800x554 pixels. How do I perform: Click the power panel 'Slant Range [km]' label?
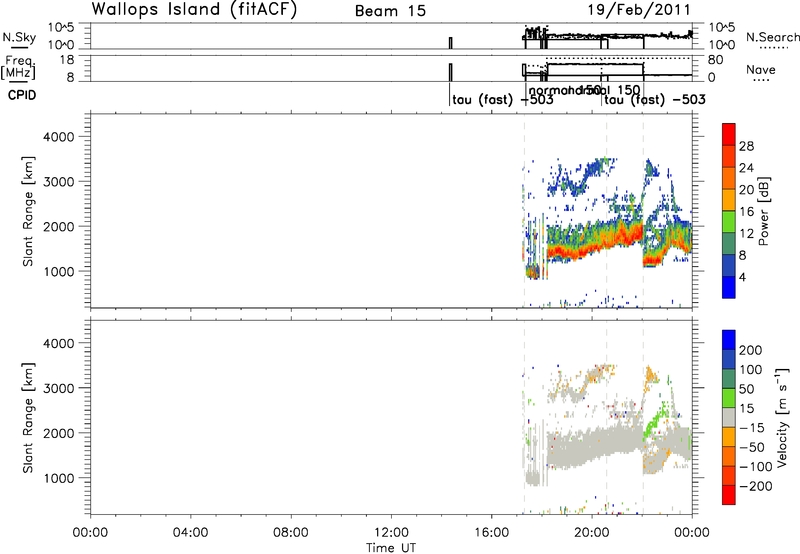28,211
